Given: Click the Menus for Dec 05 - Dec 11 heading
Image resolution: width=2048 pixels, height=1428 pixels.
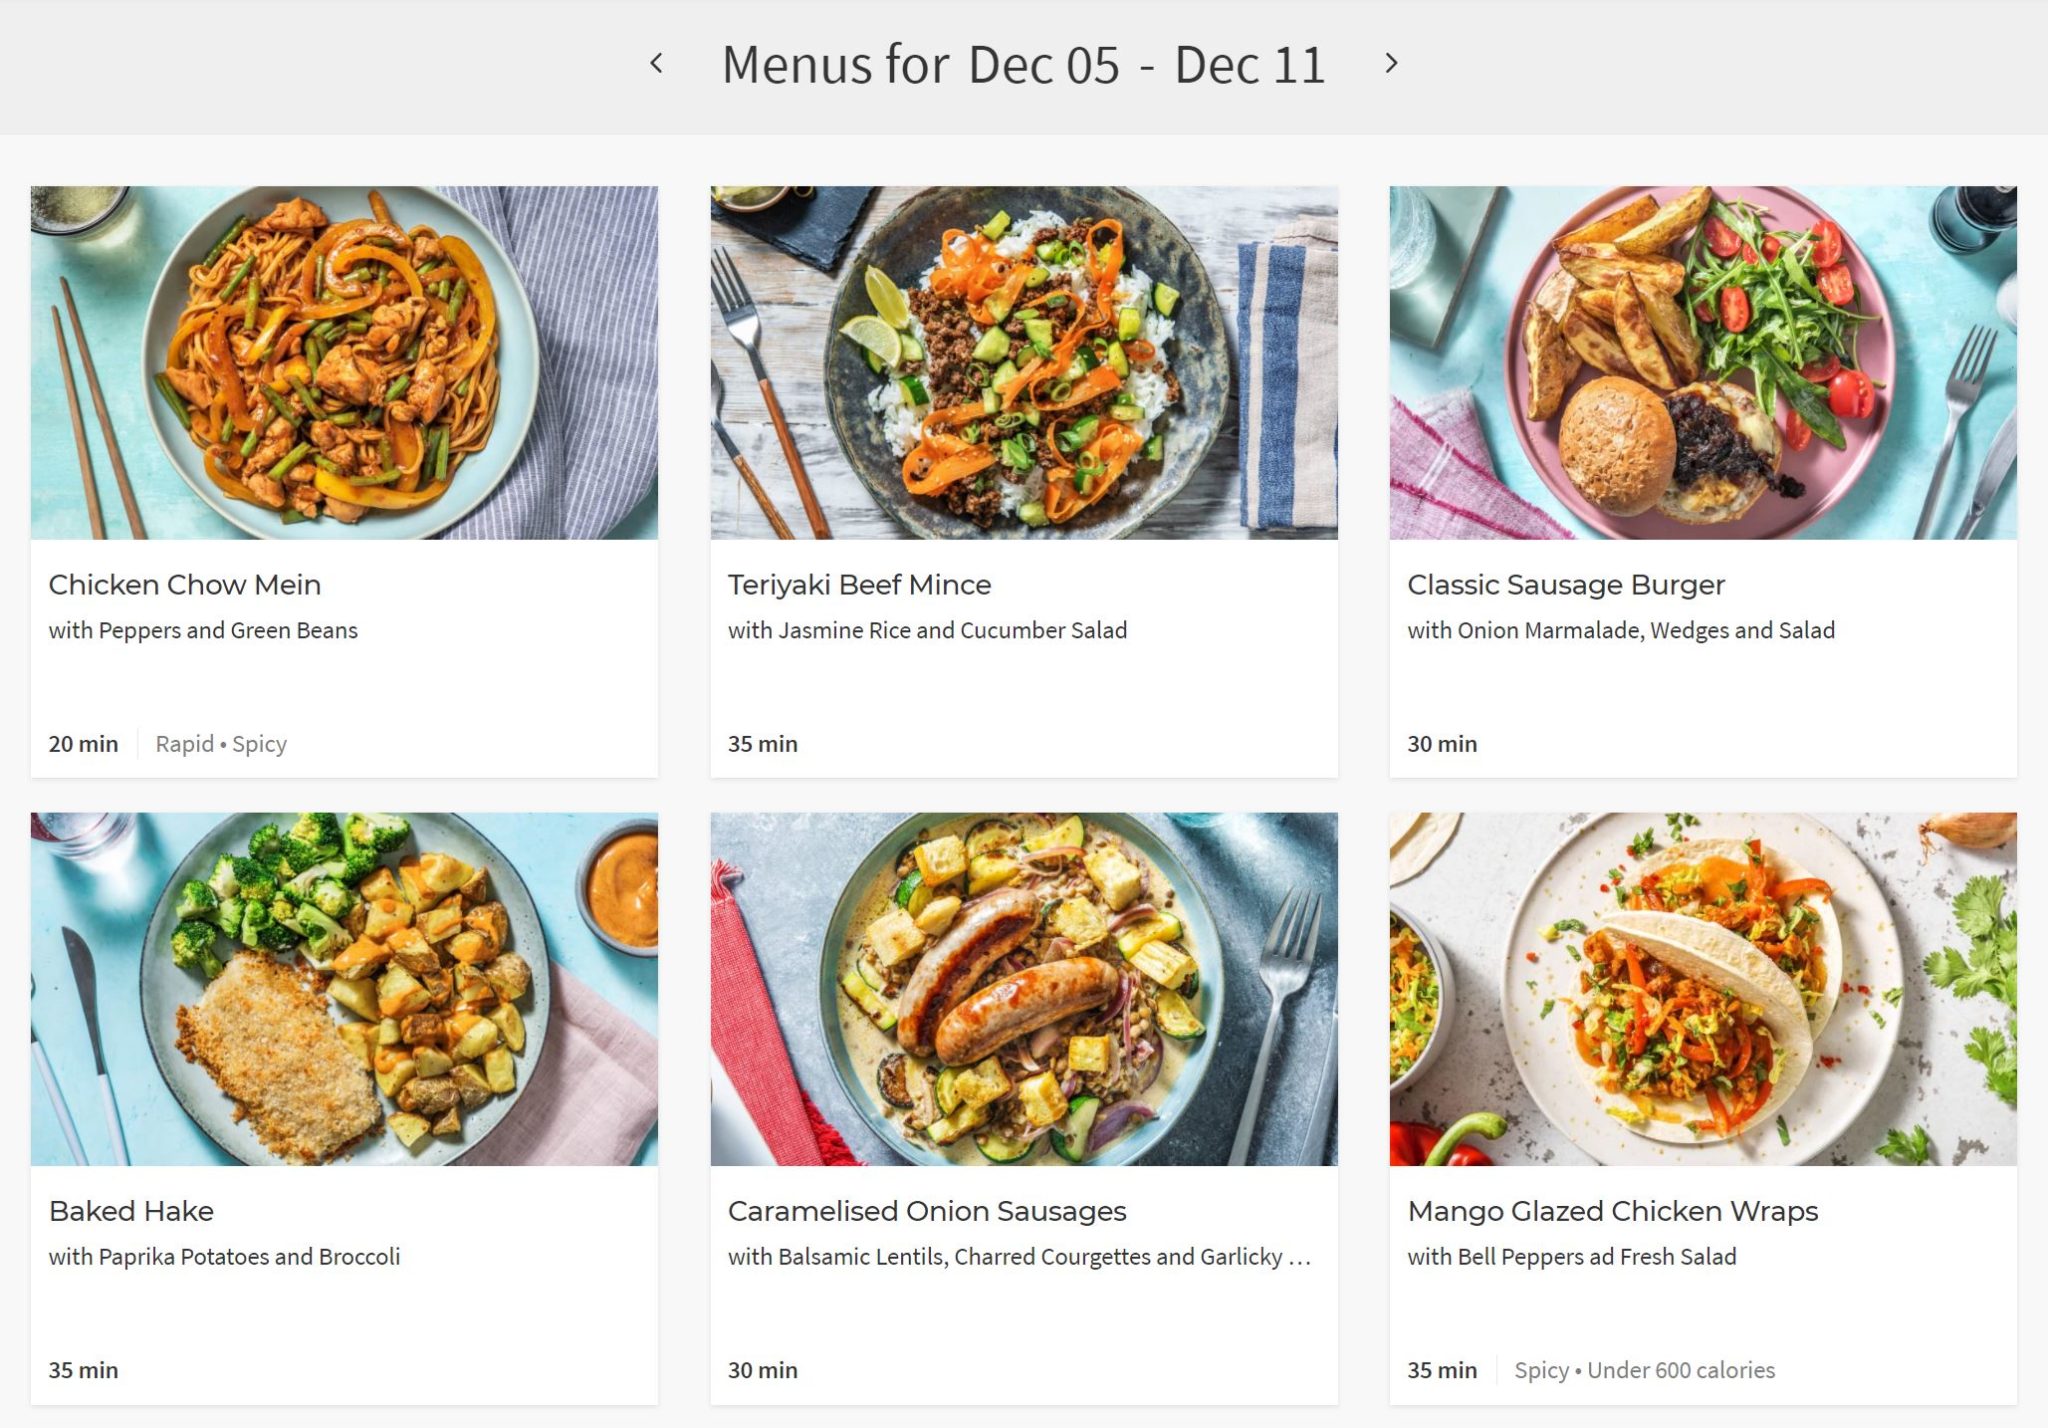Looking at the screenshot, I should [1024, 64].
